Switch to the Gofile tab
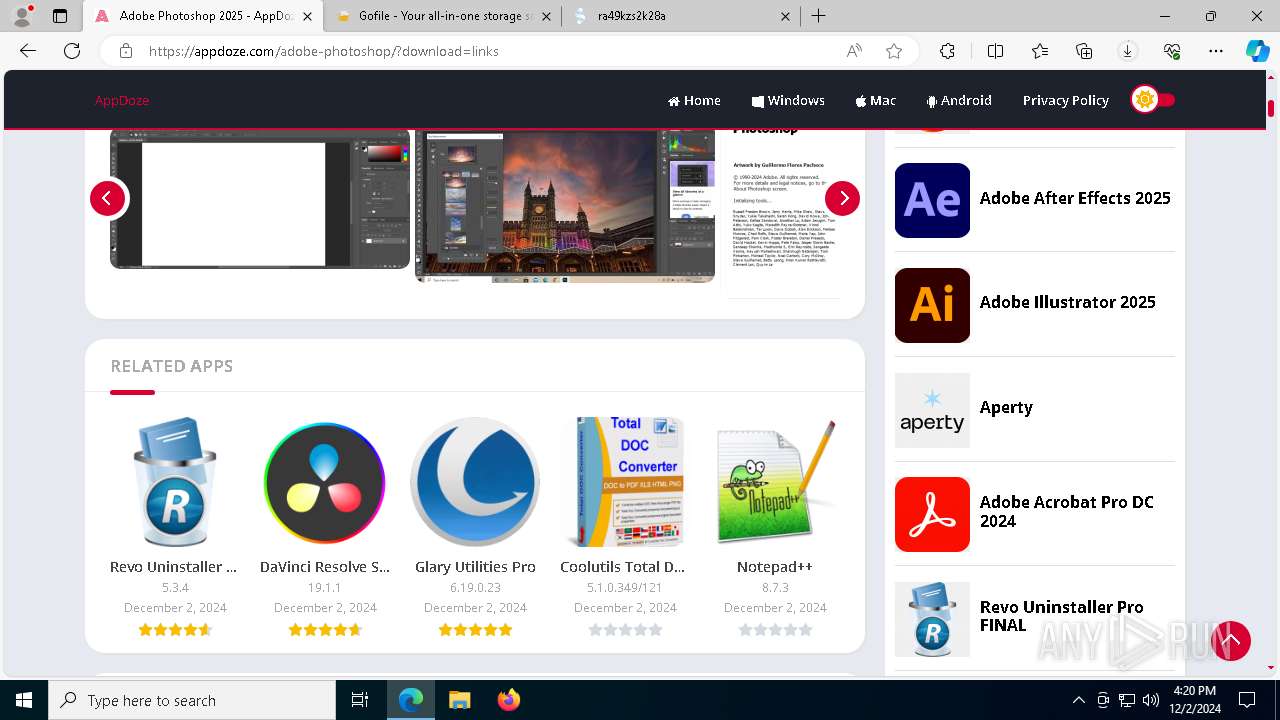Viewport: 1280px width, 720px height. point(441,16)
